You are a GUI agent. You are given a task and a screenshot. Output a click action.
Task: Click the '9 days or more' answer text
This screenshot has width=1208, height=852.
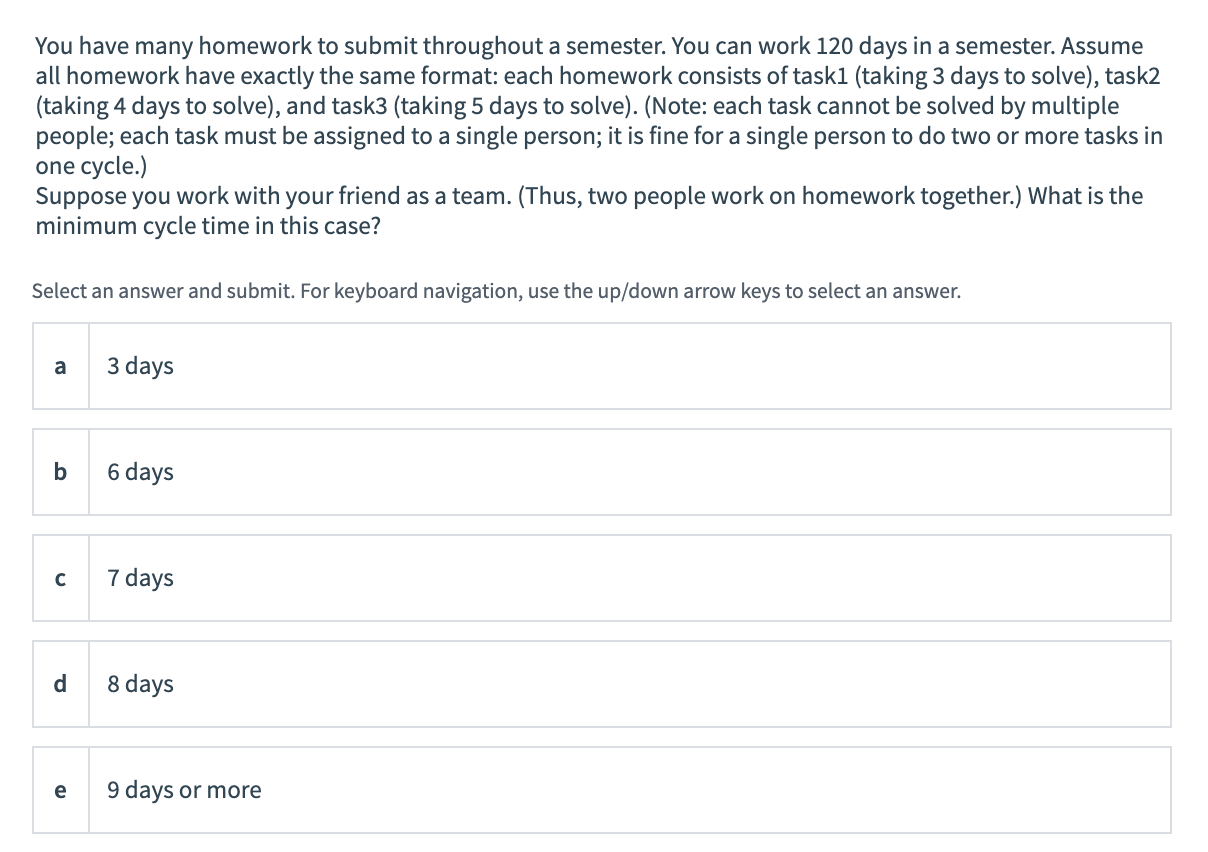tap(184, 790)
